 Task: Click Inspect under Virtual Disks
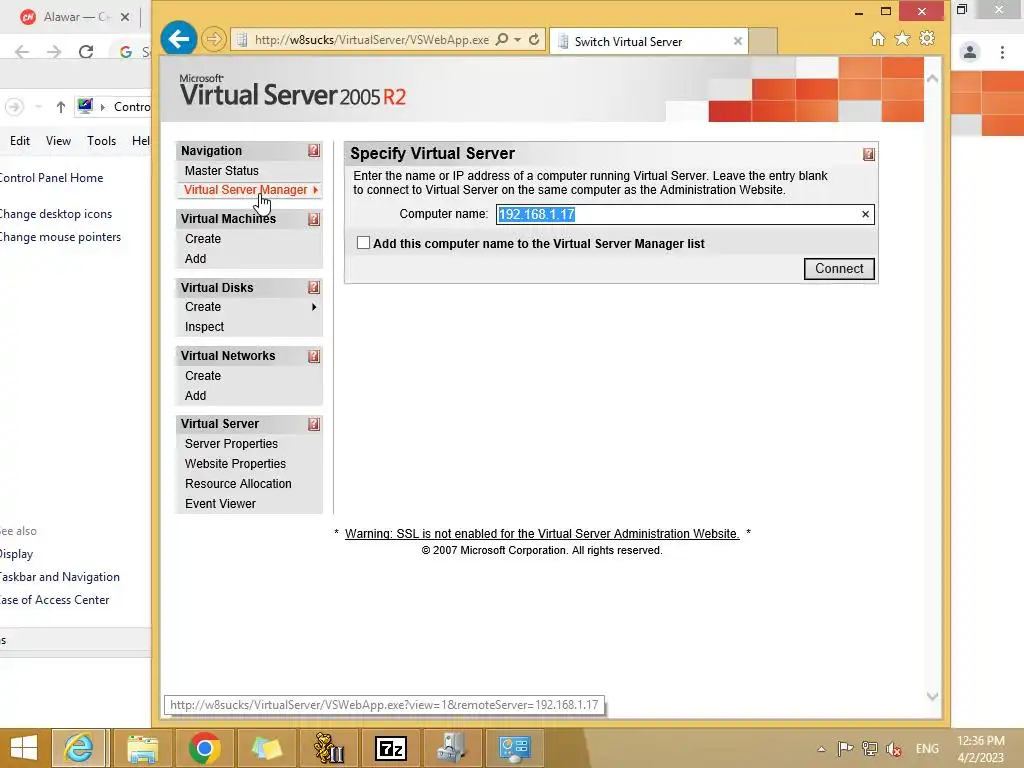[204, 327]
